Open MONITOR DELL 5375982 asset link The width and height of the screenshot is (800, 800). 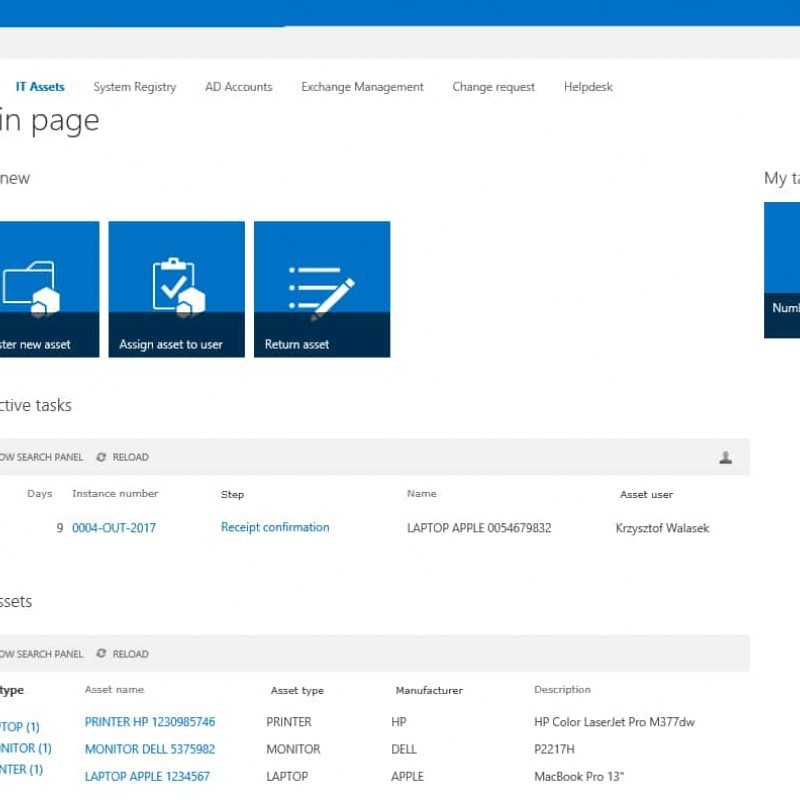click(150, 749)
